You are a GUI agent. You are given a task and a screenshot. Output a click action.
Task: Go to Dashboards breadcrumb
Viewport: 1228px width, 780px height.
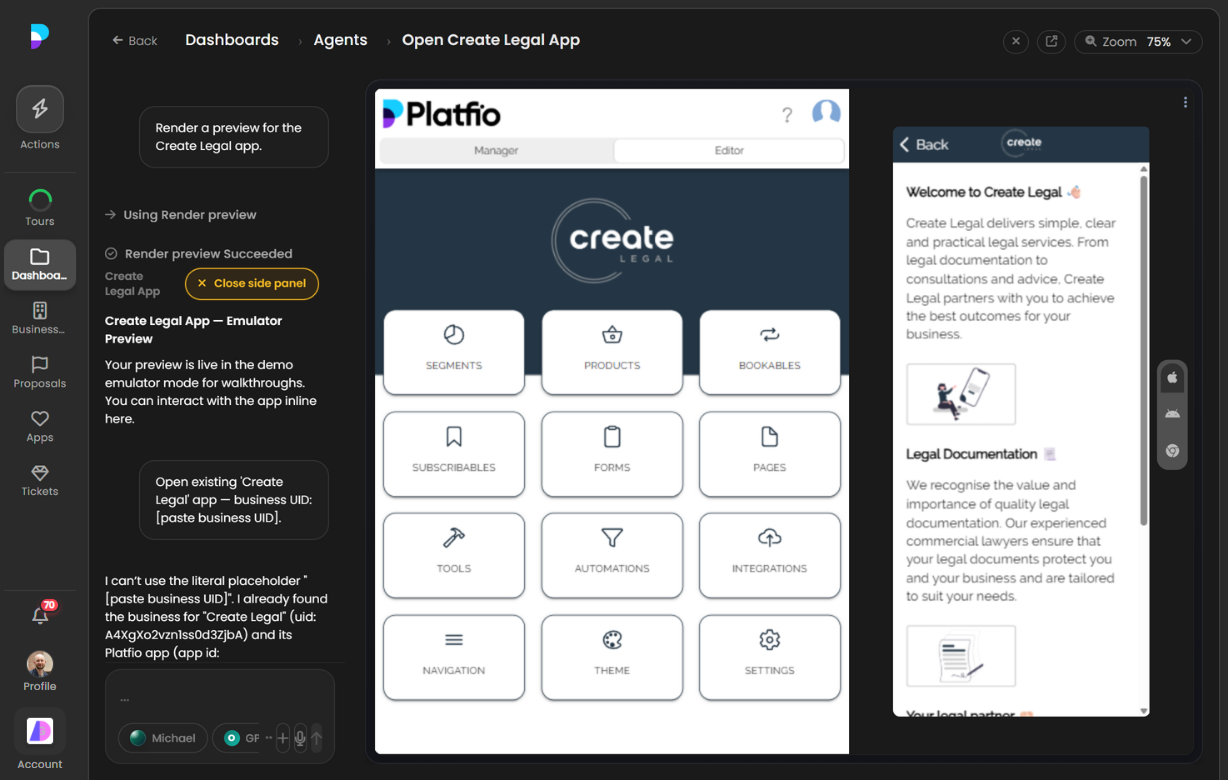232,40
